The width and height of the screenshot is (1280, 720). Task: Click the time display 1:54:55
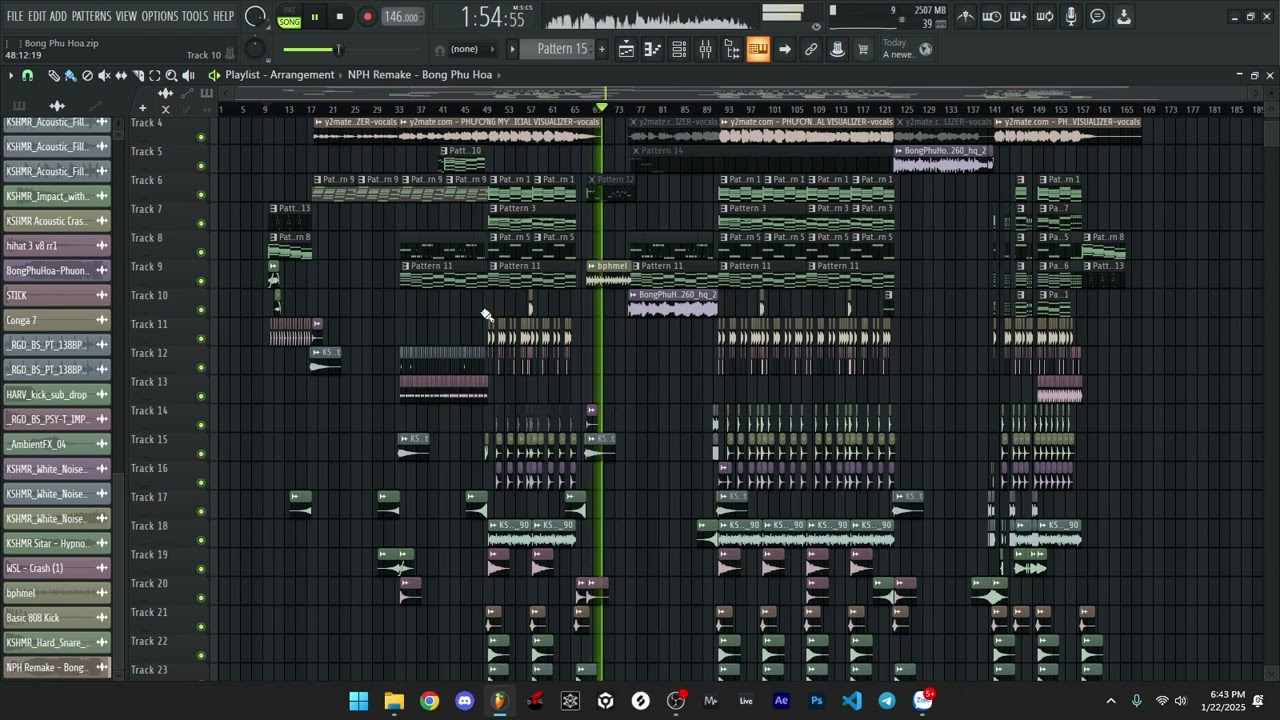493,18
